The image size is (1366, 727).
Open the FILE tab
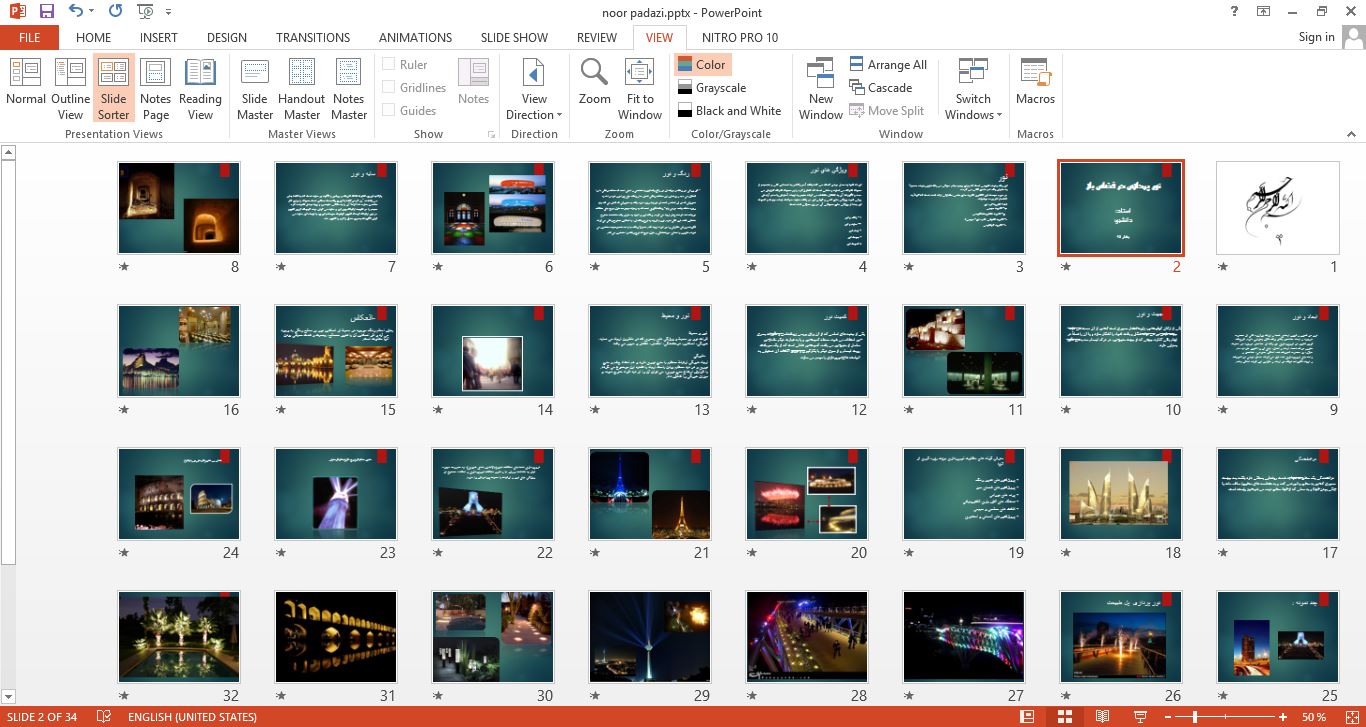(x=29, y=37)
